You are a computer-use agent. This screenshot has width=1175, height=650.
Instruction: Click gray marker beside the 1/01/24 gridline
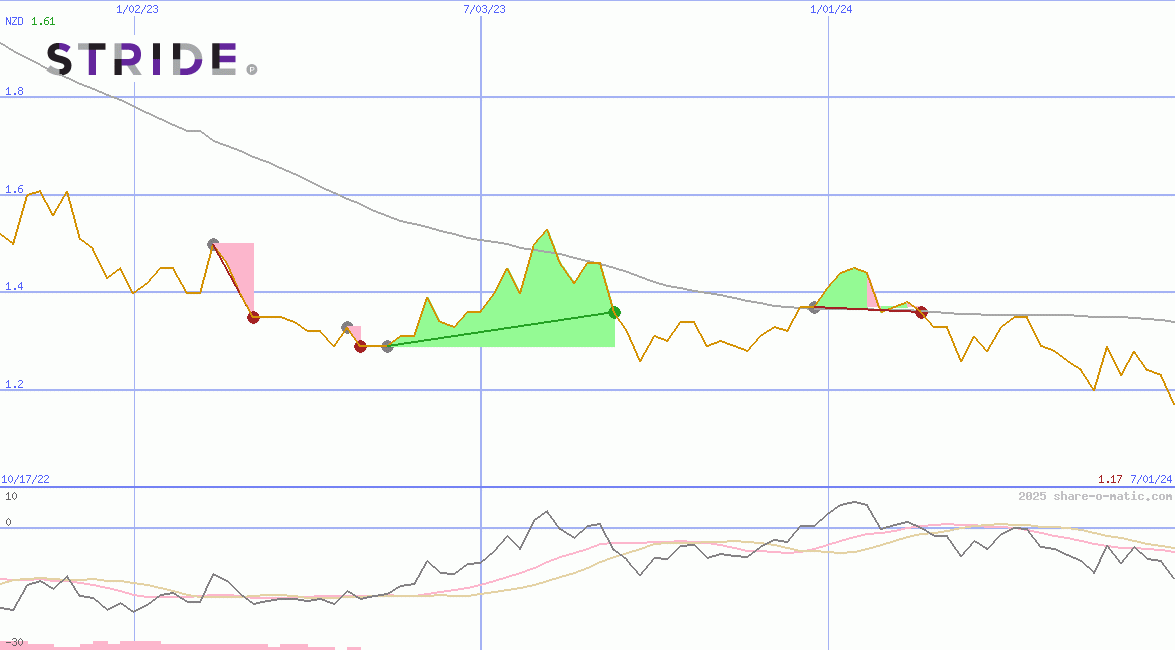(x=814, y=307)
